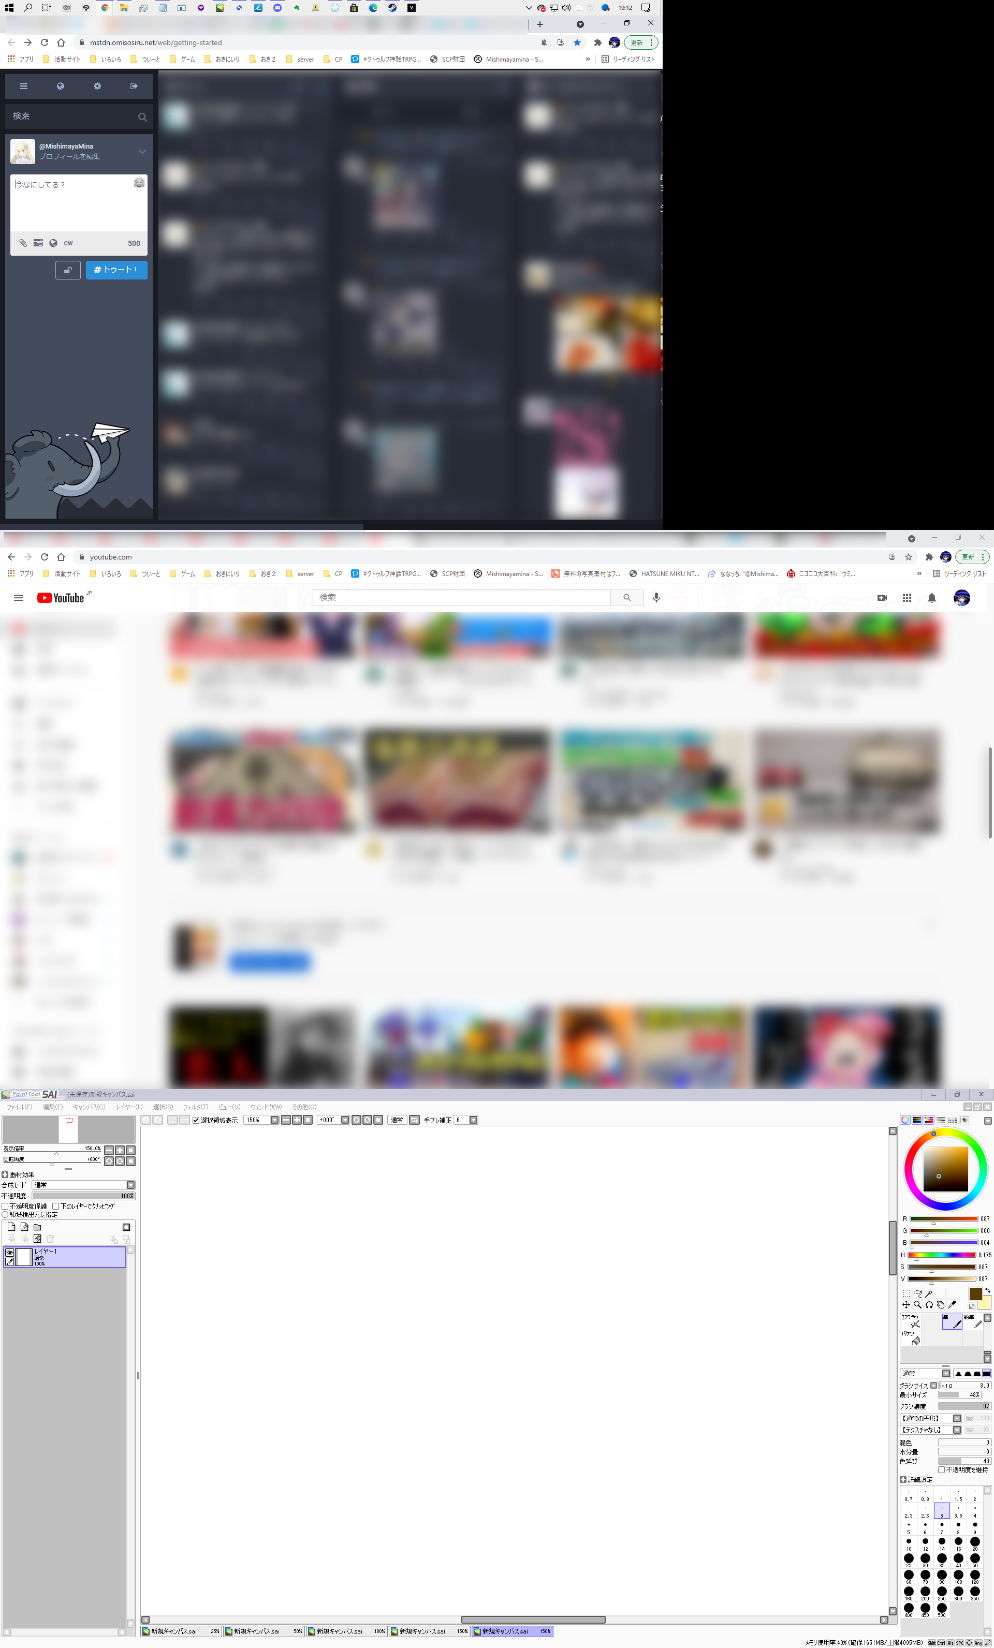Delete the layer with the trash icon
Image resolution: width=994 pixels, height=1648 pixels.
coord(50,1239)
